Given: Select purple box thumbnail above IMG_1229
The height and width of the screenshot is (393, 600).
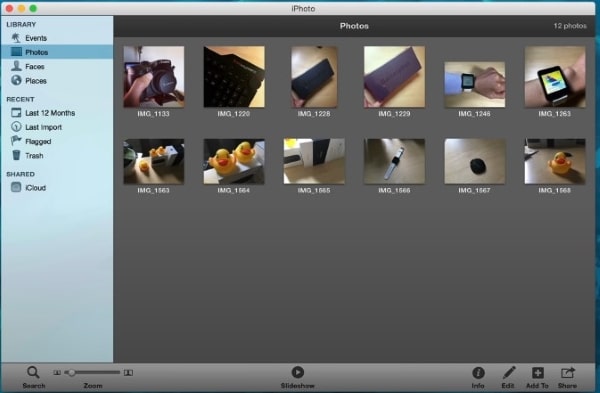Looking at the screenshot, I should pyautogui.click(x=395, y=77).
